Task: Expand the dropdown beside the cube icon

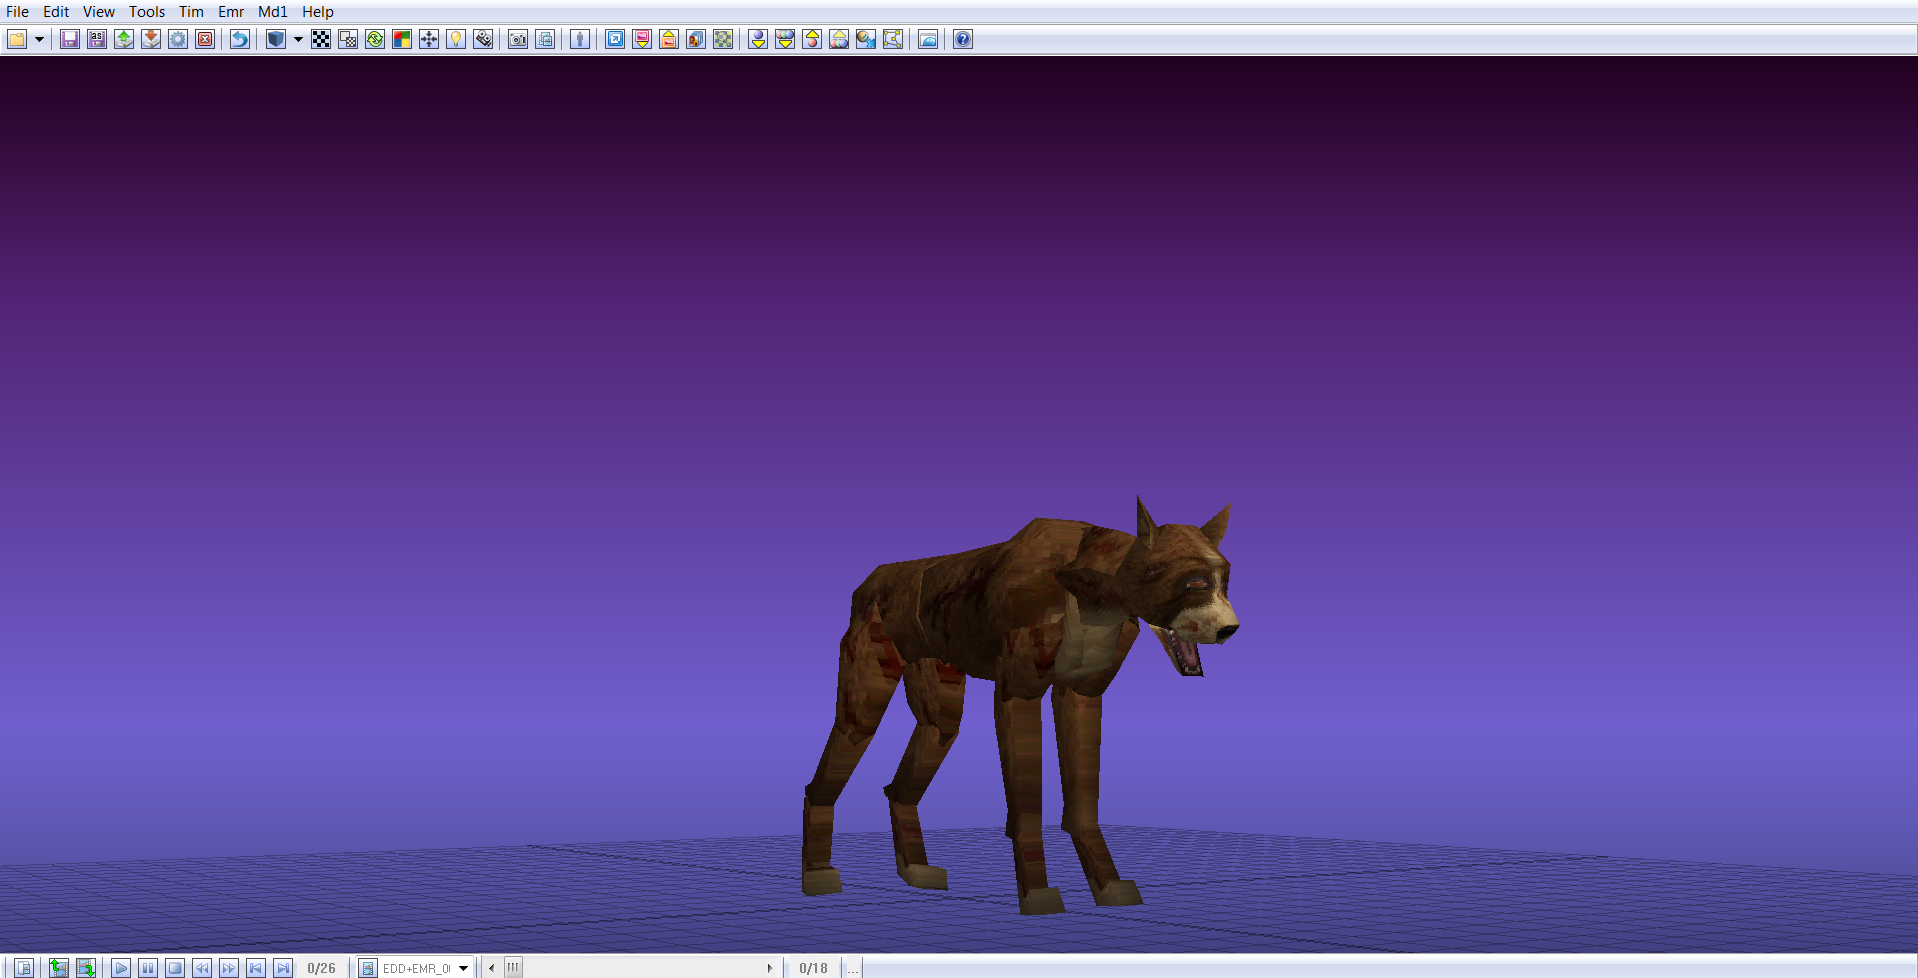Action: (298, 39)
